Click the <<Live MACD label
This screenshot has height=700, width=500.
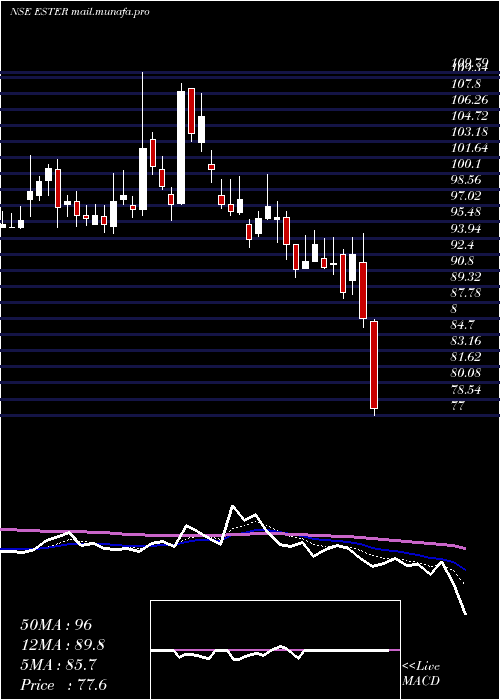click(x=421, y=673)
